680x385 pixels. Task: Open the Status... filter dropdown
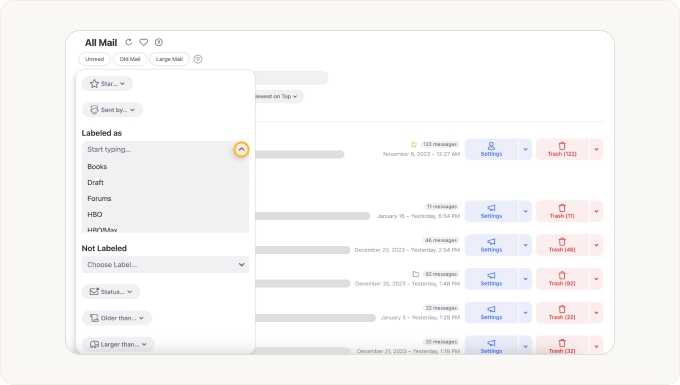[111, 292]
